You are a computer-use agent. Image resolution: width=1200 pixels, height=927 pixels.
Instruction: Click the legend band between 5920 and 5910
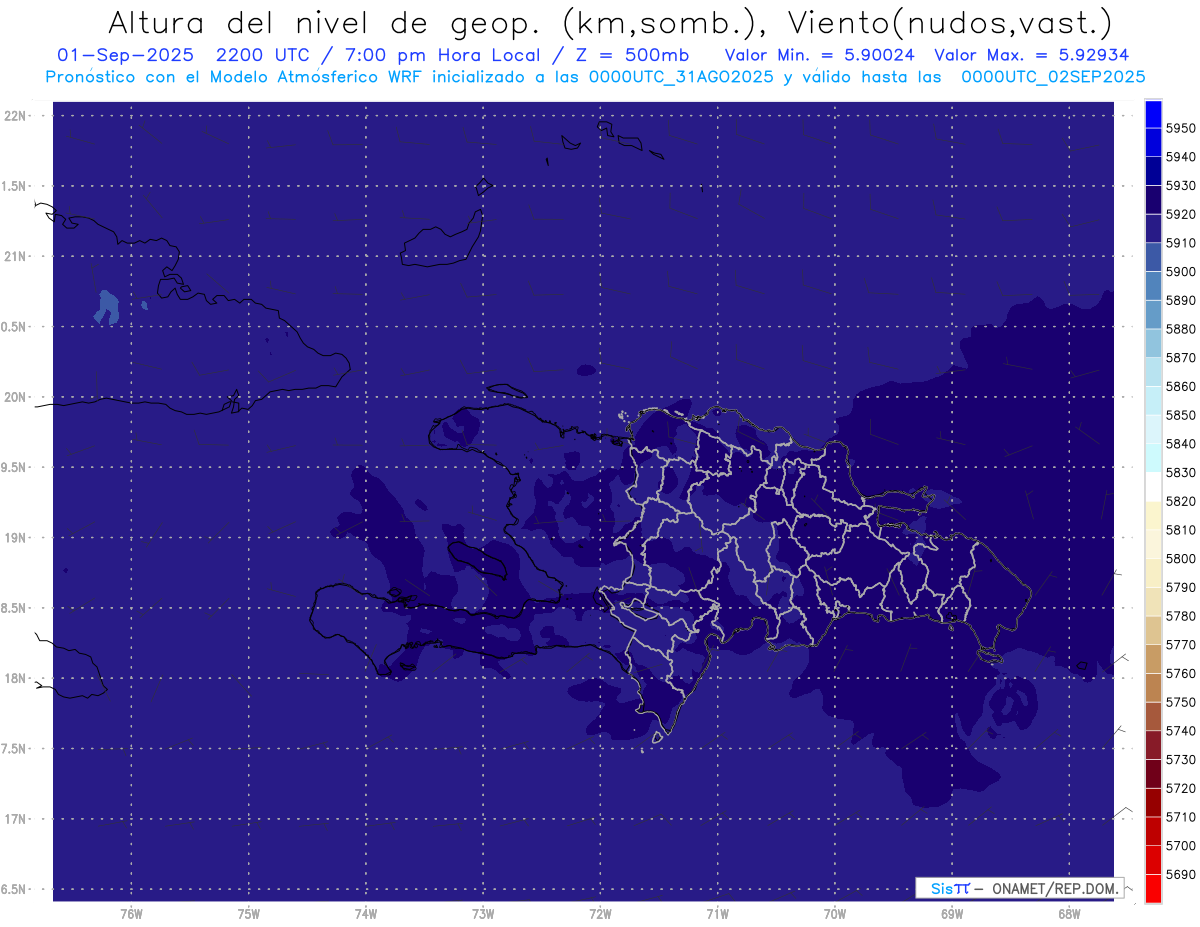(x=1153, y=229)
